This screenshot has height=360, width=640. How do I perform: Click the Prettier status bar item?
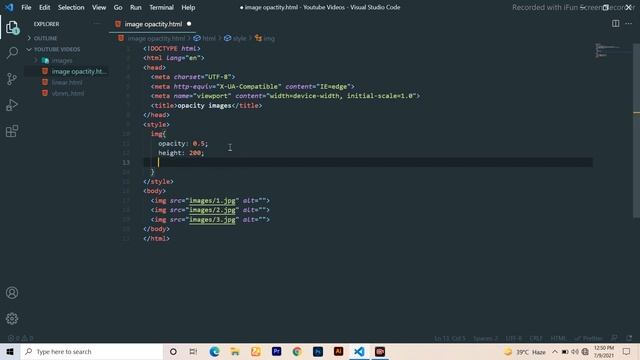click(x=588, y=338)
